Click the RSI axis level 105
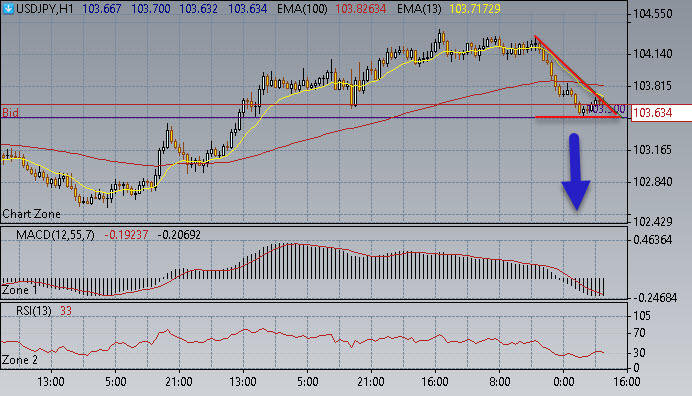Viewport: 692px width, 396px height. (x=642, y=316)
